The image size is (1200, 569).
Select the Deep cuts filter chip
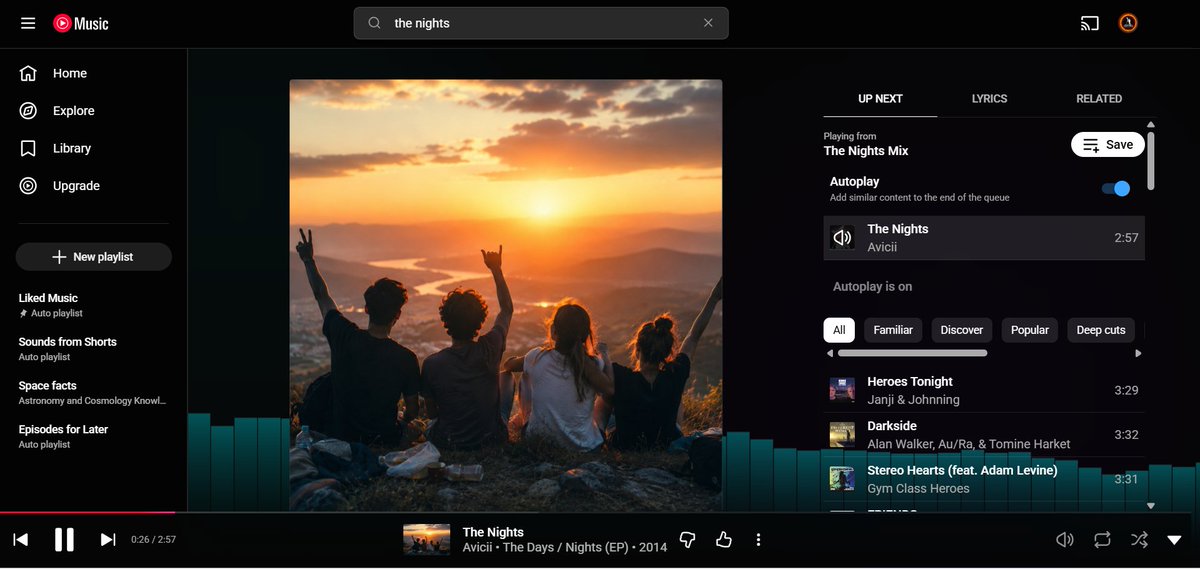(x=1101, y=330)
